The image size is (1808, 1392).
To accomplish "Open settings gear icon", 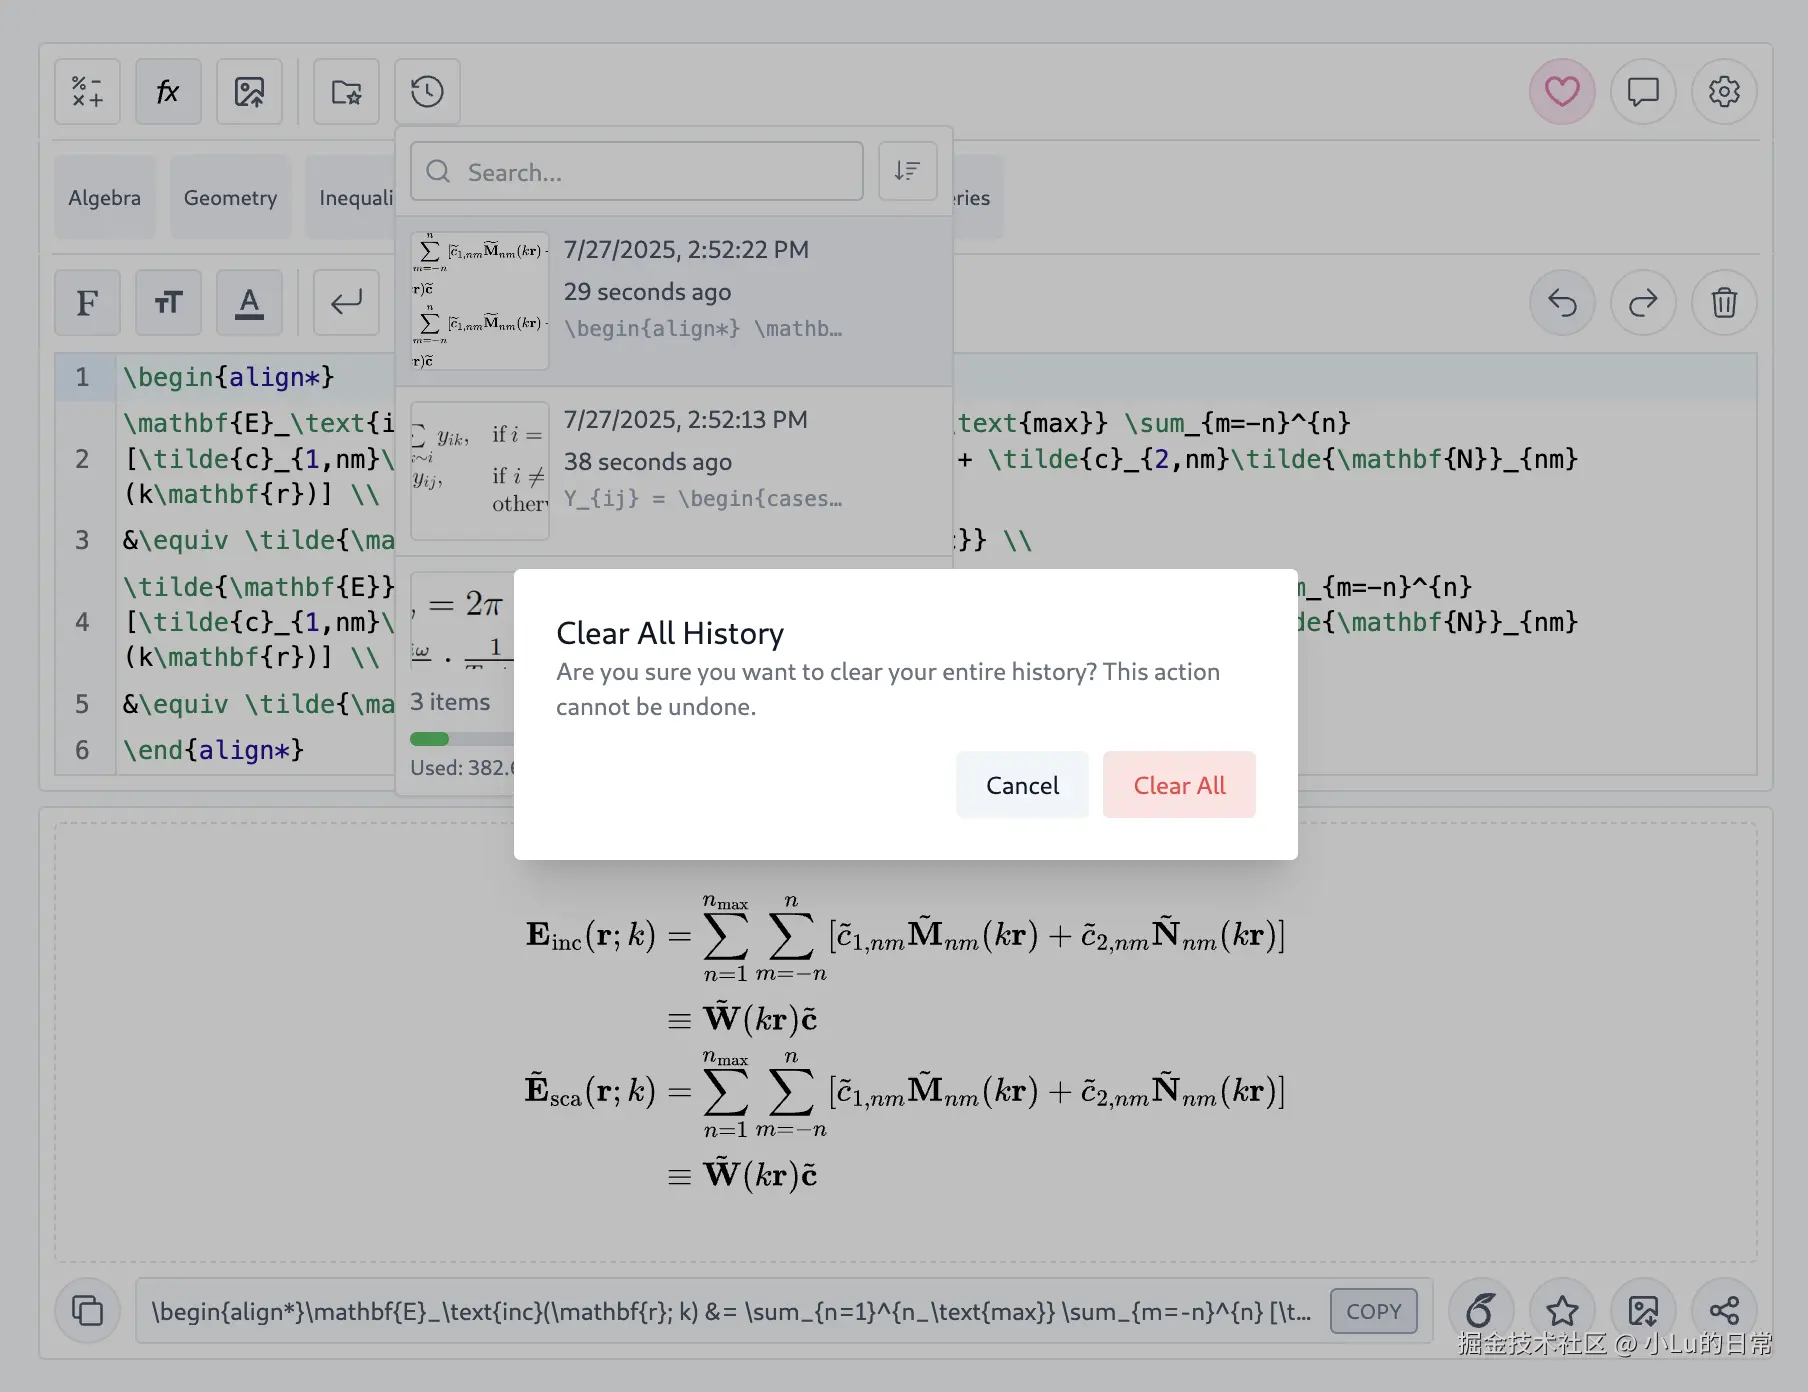I will click(x=1723, y=92).
